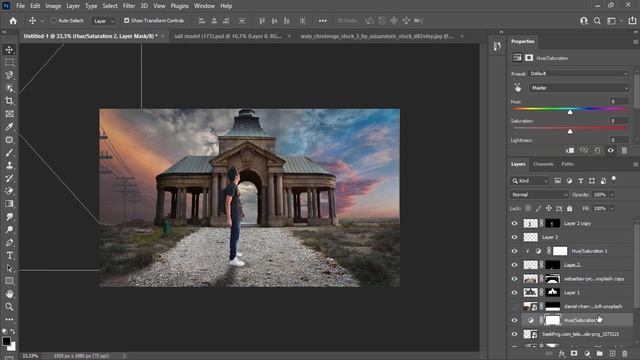Screen dimensions: 640x360
Task: Delete layer with Layers panel trash icon
Action: [x=624, y=353]
